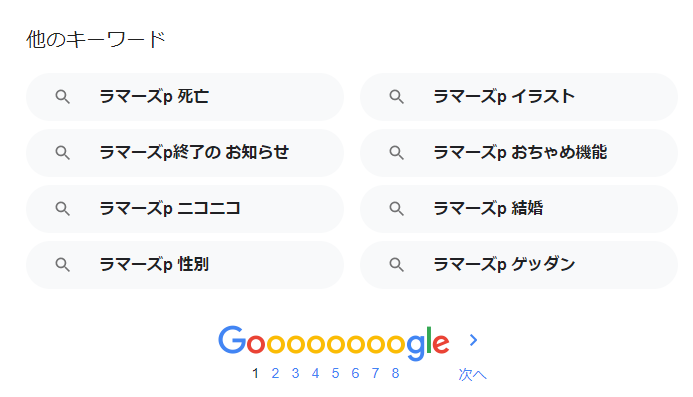Screen dimensions: 693x397
Task: Click search icon beside ラマーズp イラスト
Action: pyautogui.click(x=396, y=97)
